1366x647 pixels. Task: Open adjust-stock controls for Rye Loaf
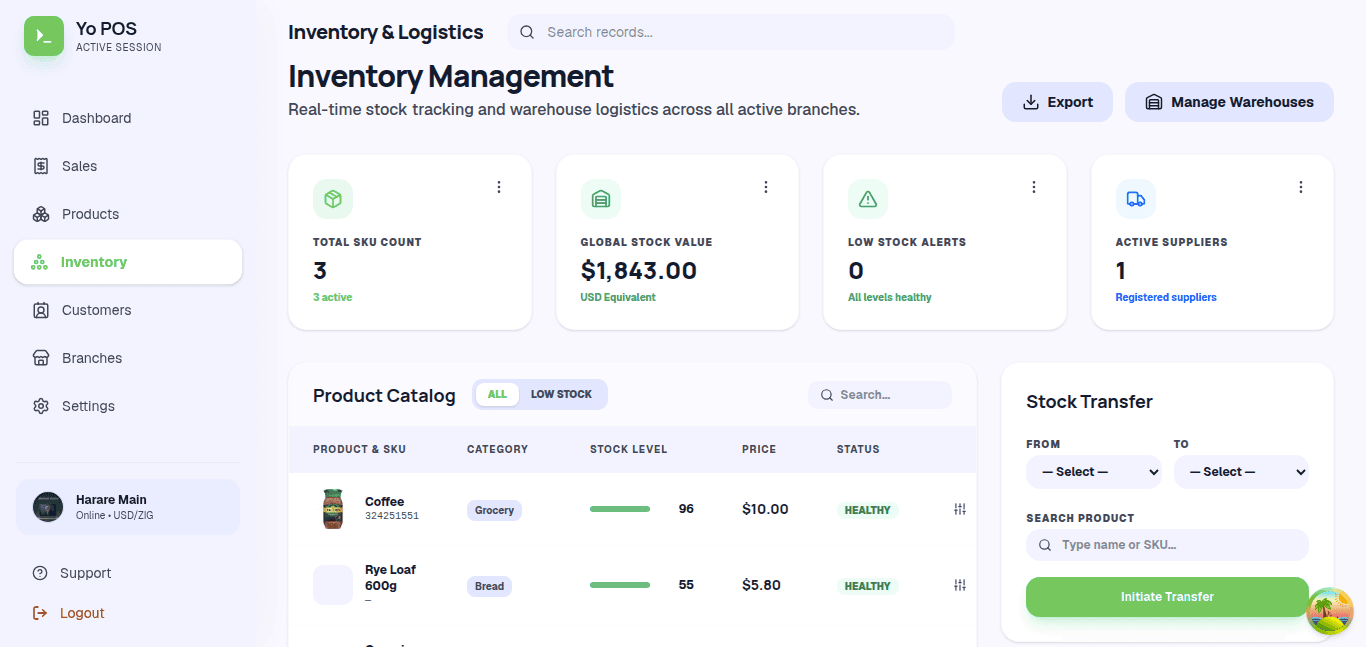[960, 585]
